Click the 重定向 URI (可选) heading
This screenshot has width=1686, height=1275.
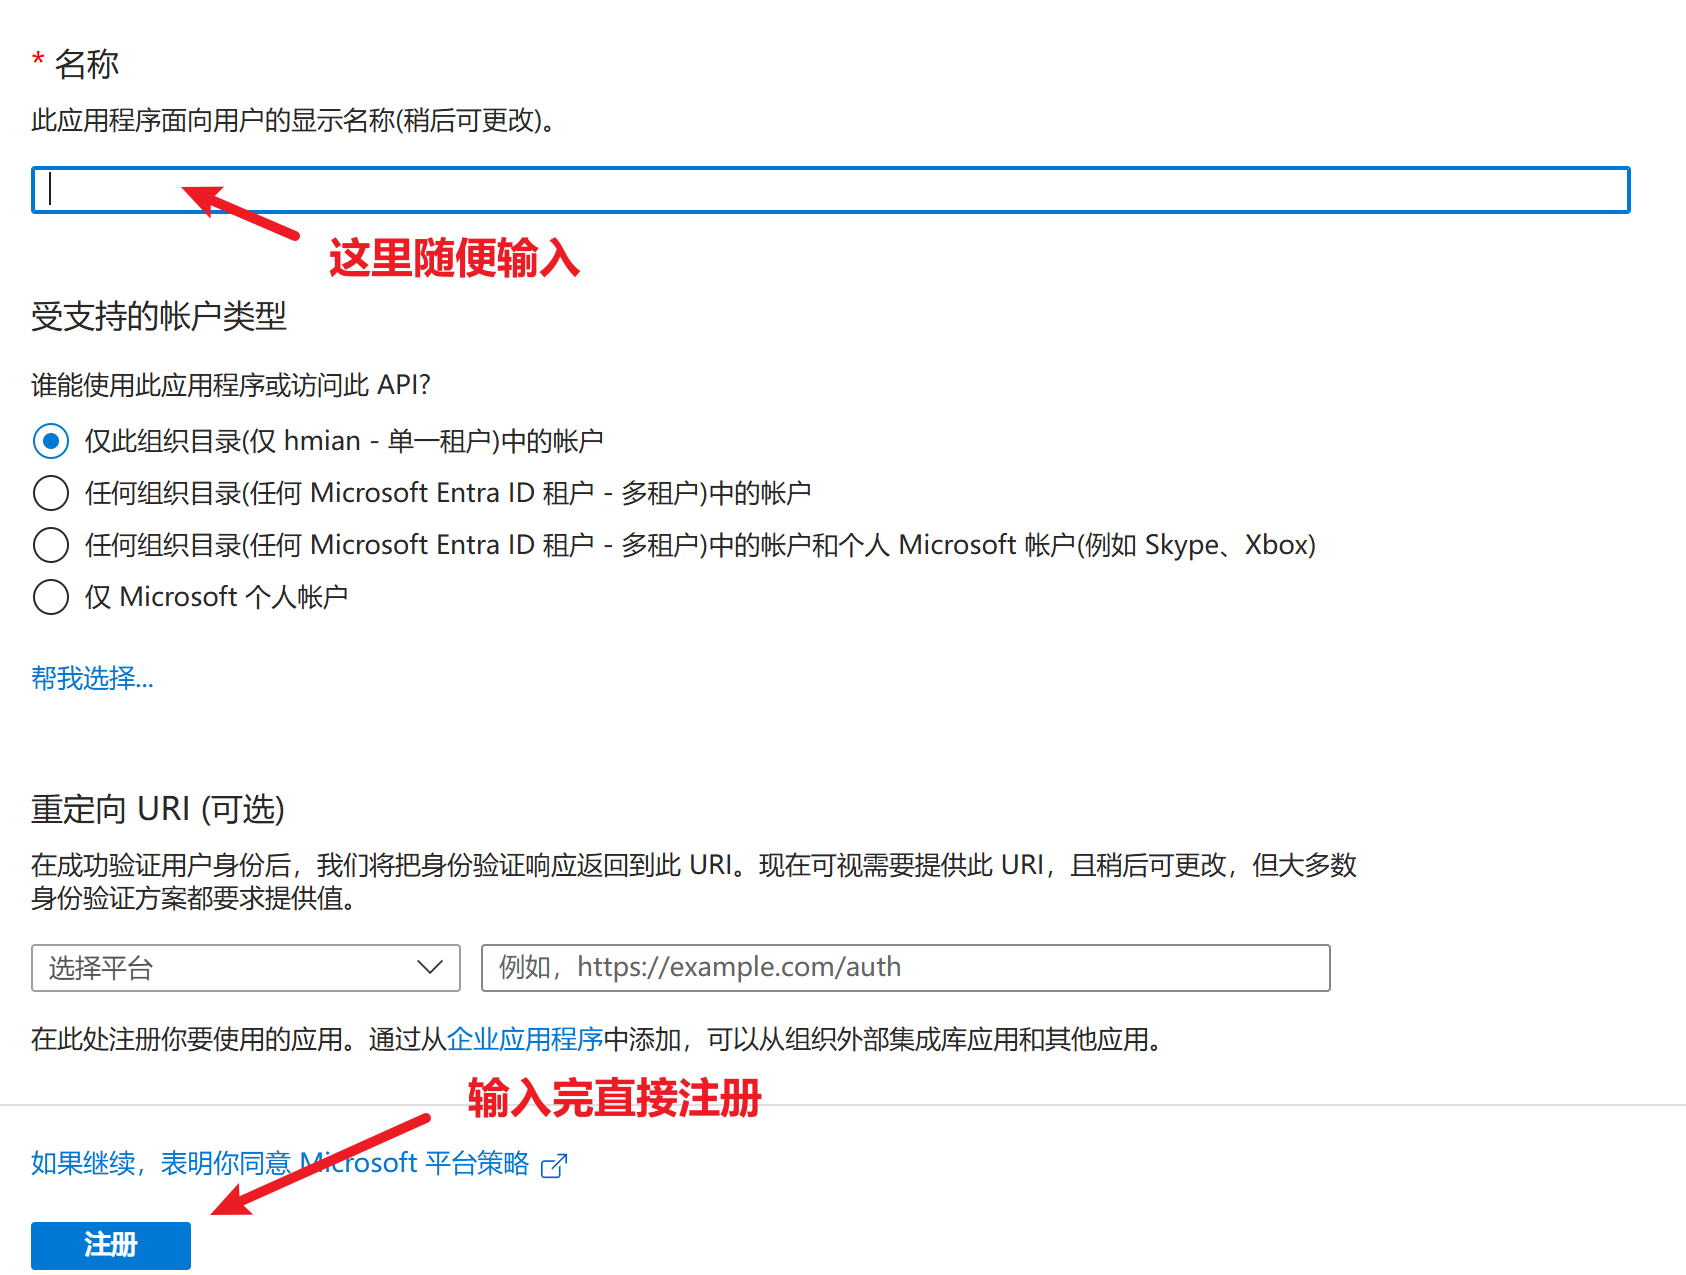[x=158, y=809]
